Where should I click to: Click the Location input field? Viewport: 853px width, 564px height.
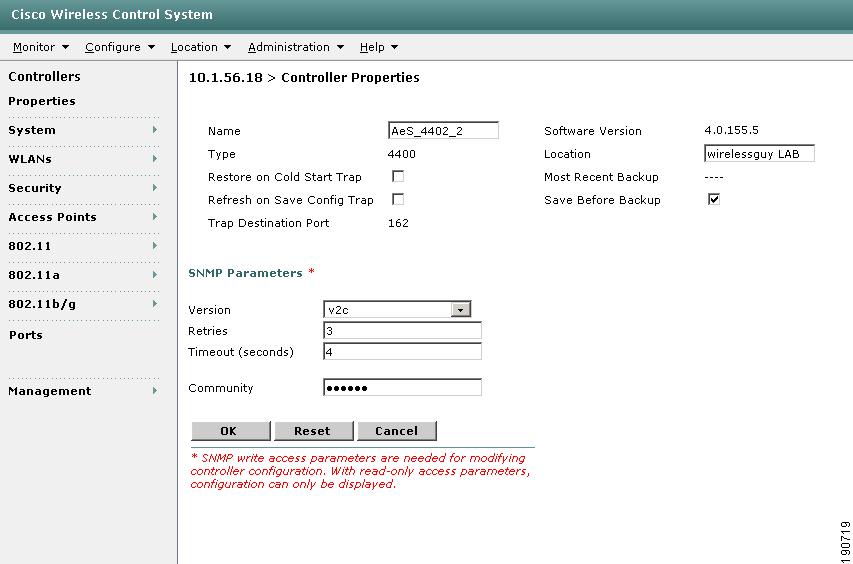coord(759,153)
